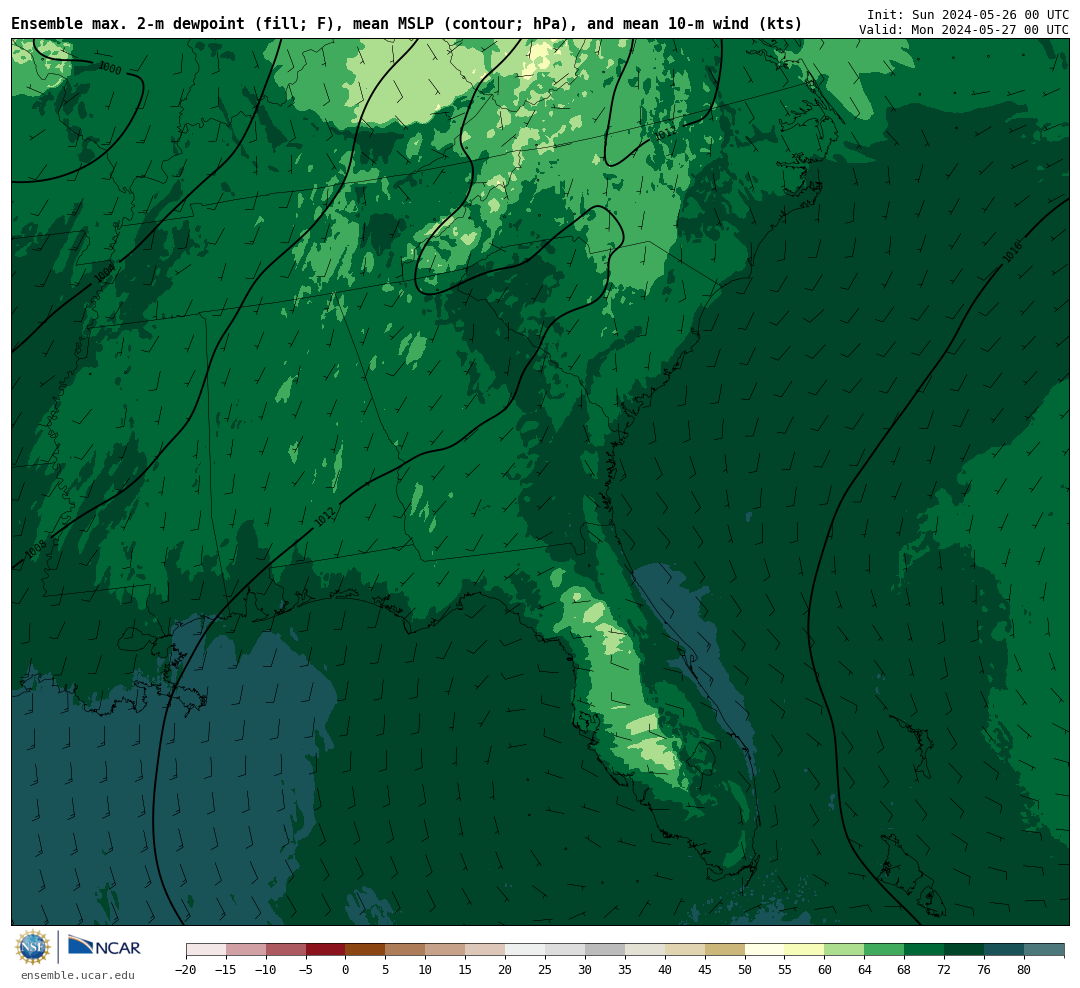1080x988 pixels.
Task: Click the pale yellow swatch between 55 and 60
Action: [x=804, y=950]
